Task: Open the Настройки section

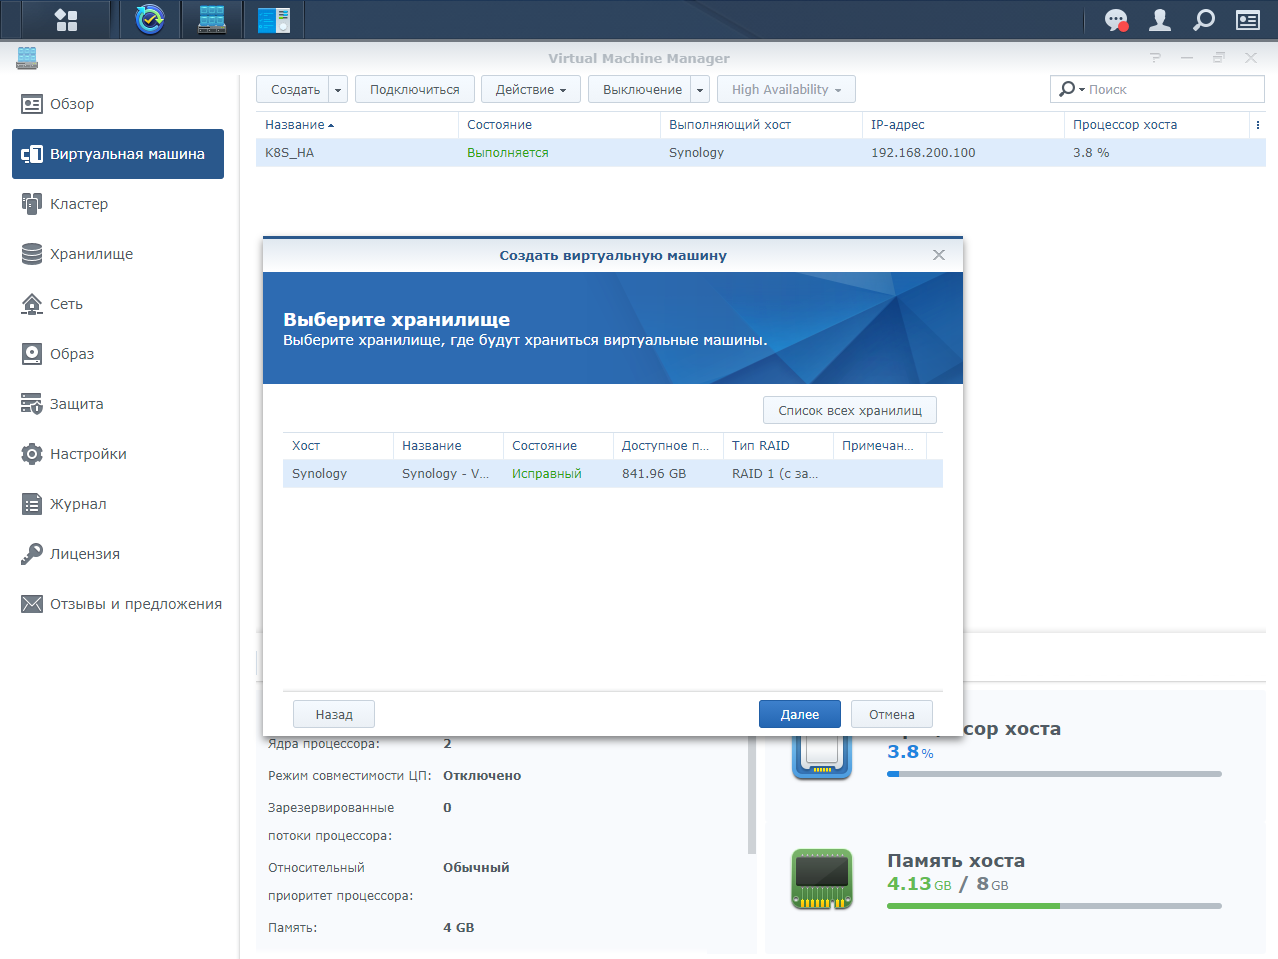Action: [x=118, y=454]
